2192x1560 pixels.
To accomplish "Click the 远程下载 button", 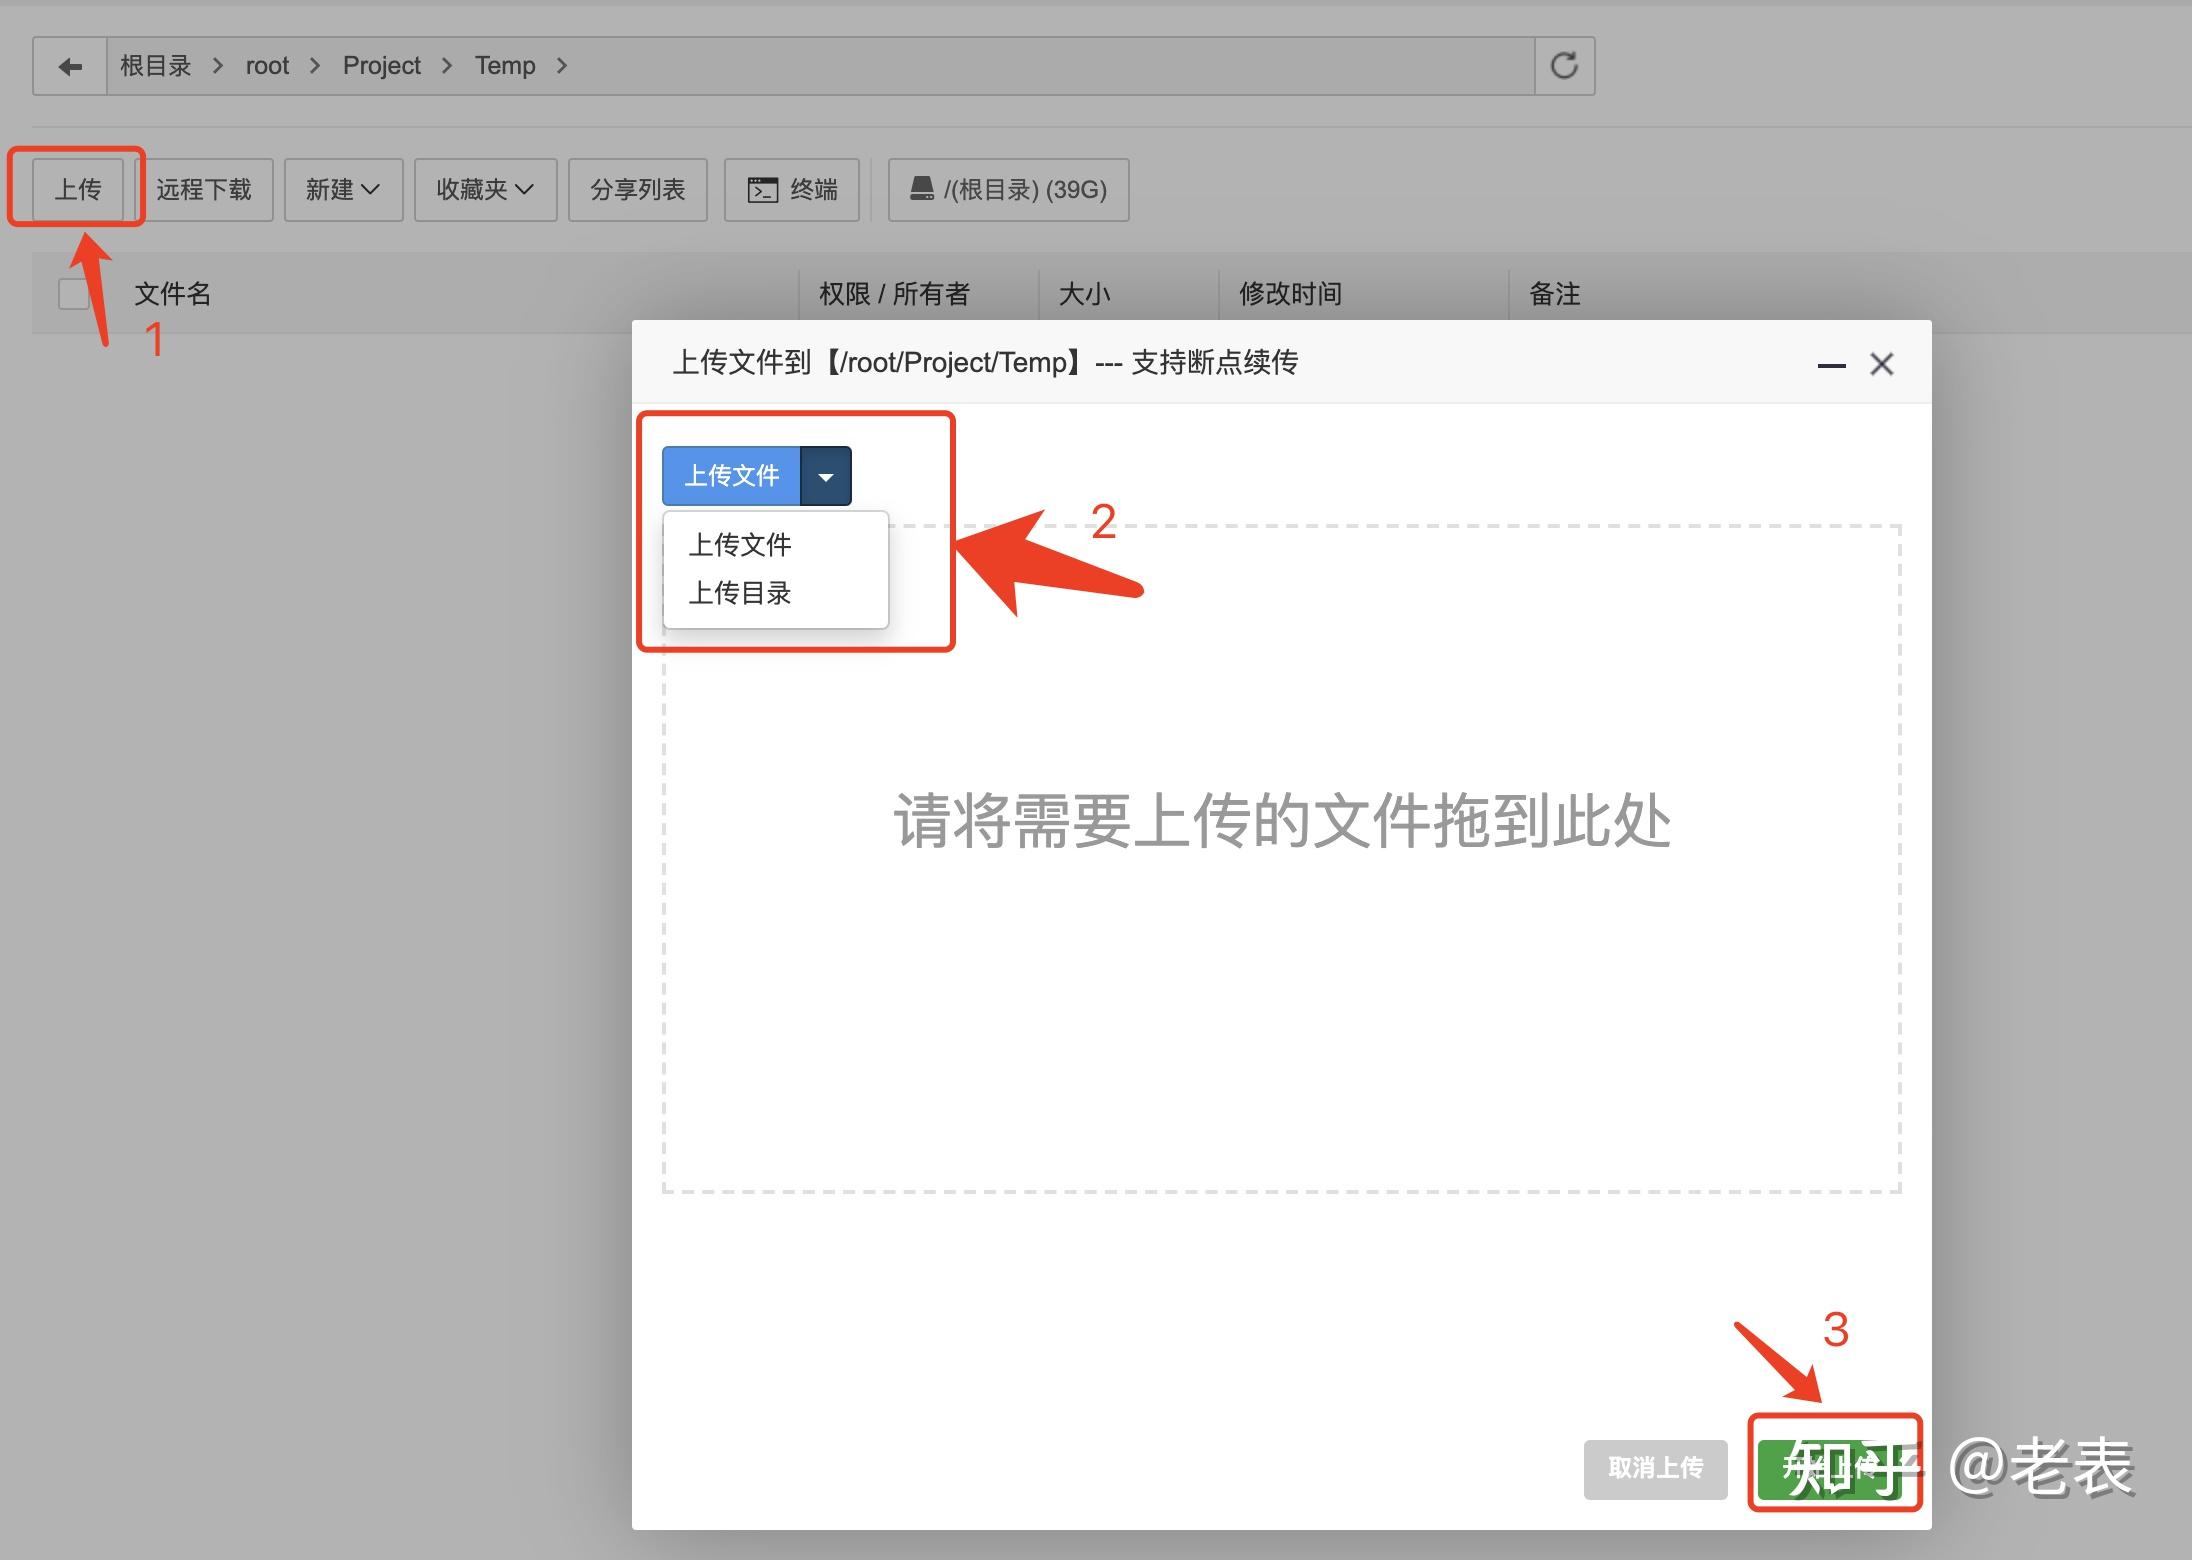I will click(206, 189).
